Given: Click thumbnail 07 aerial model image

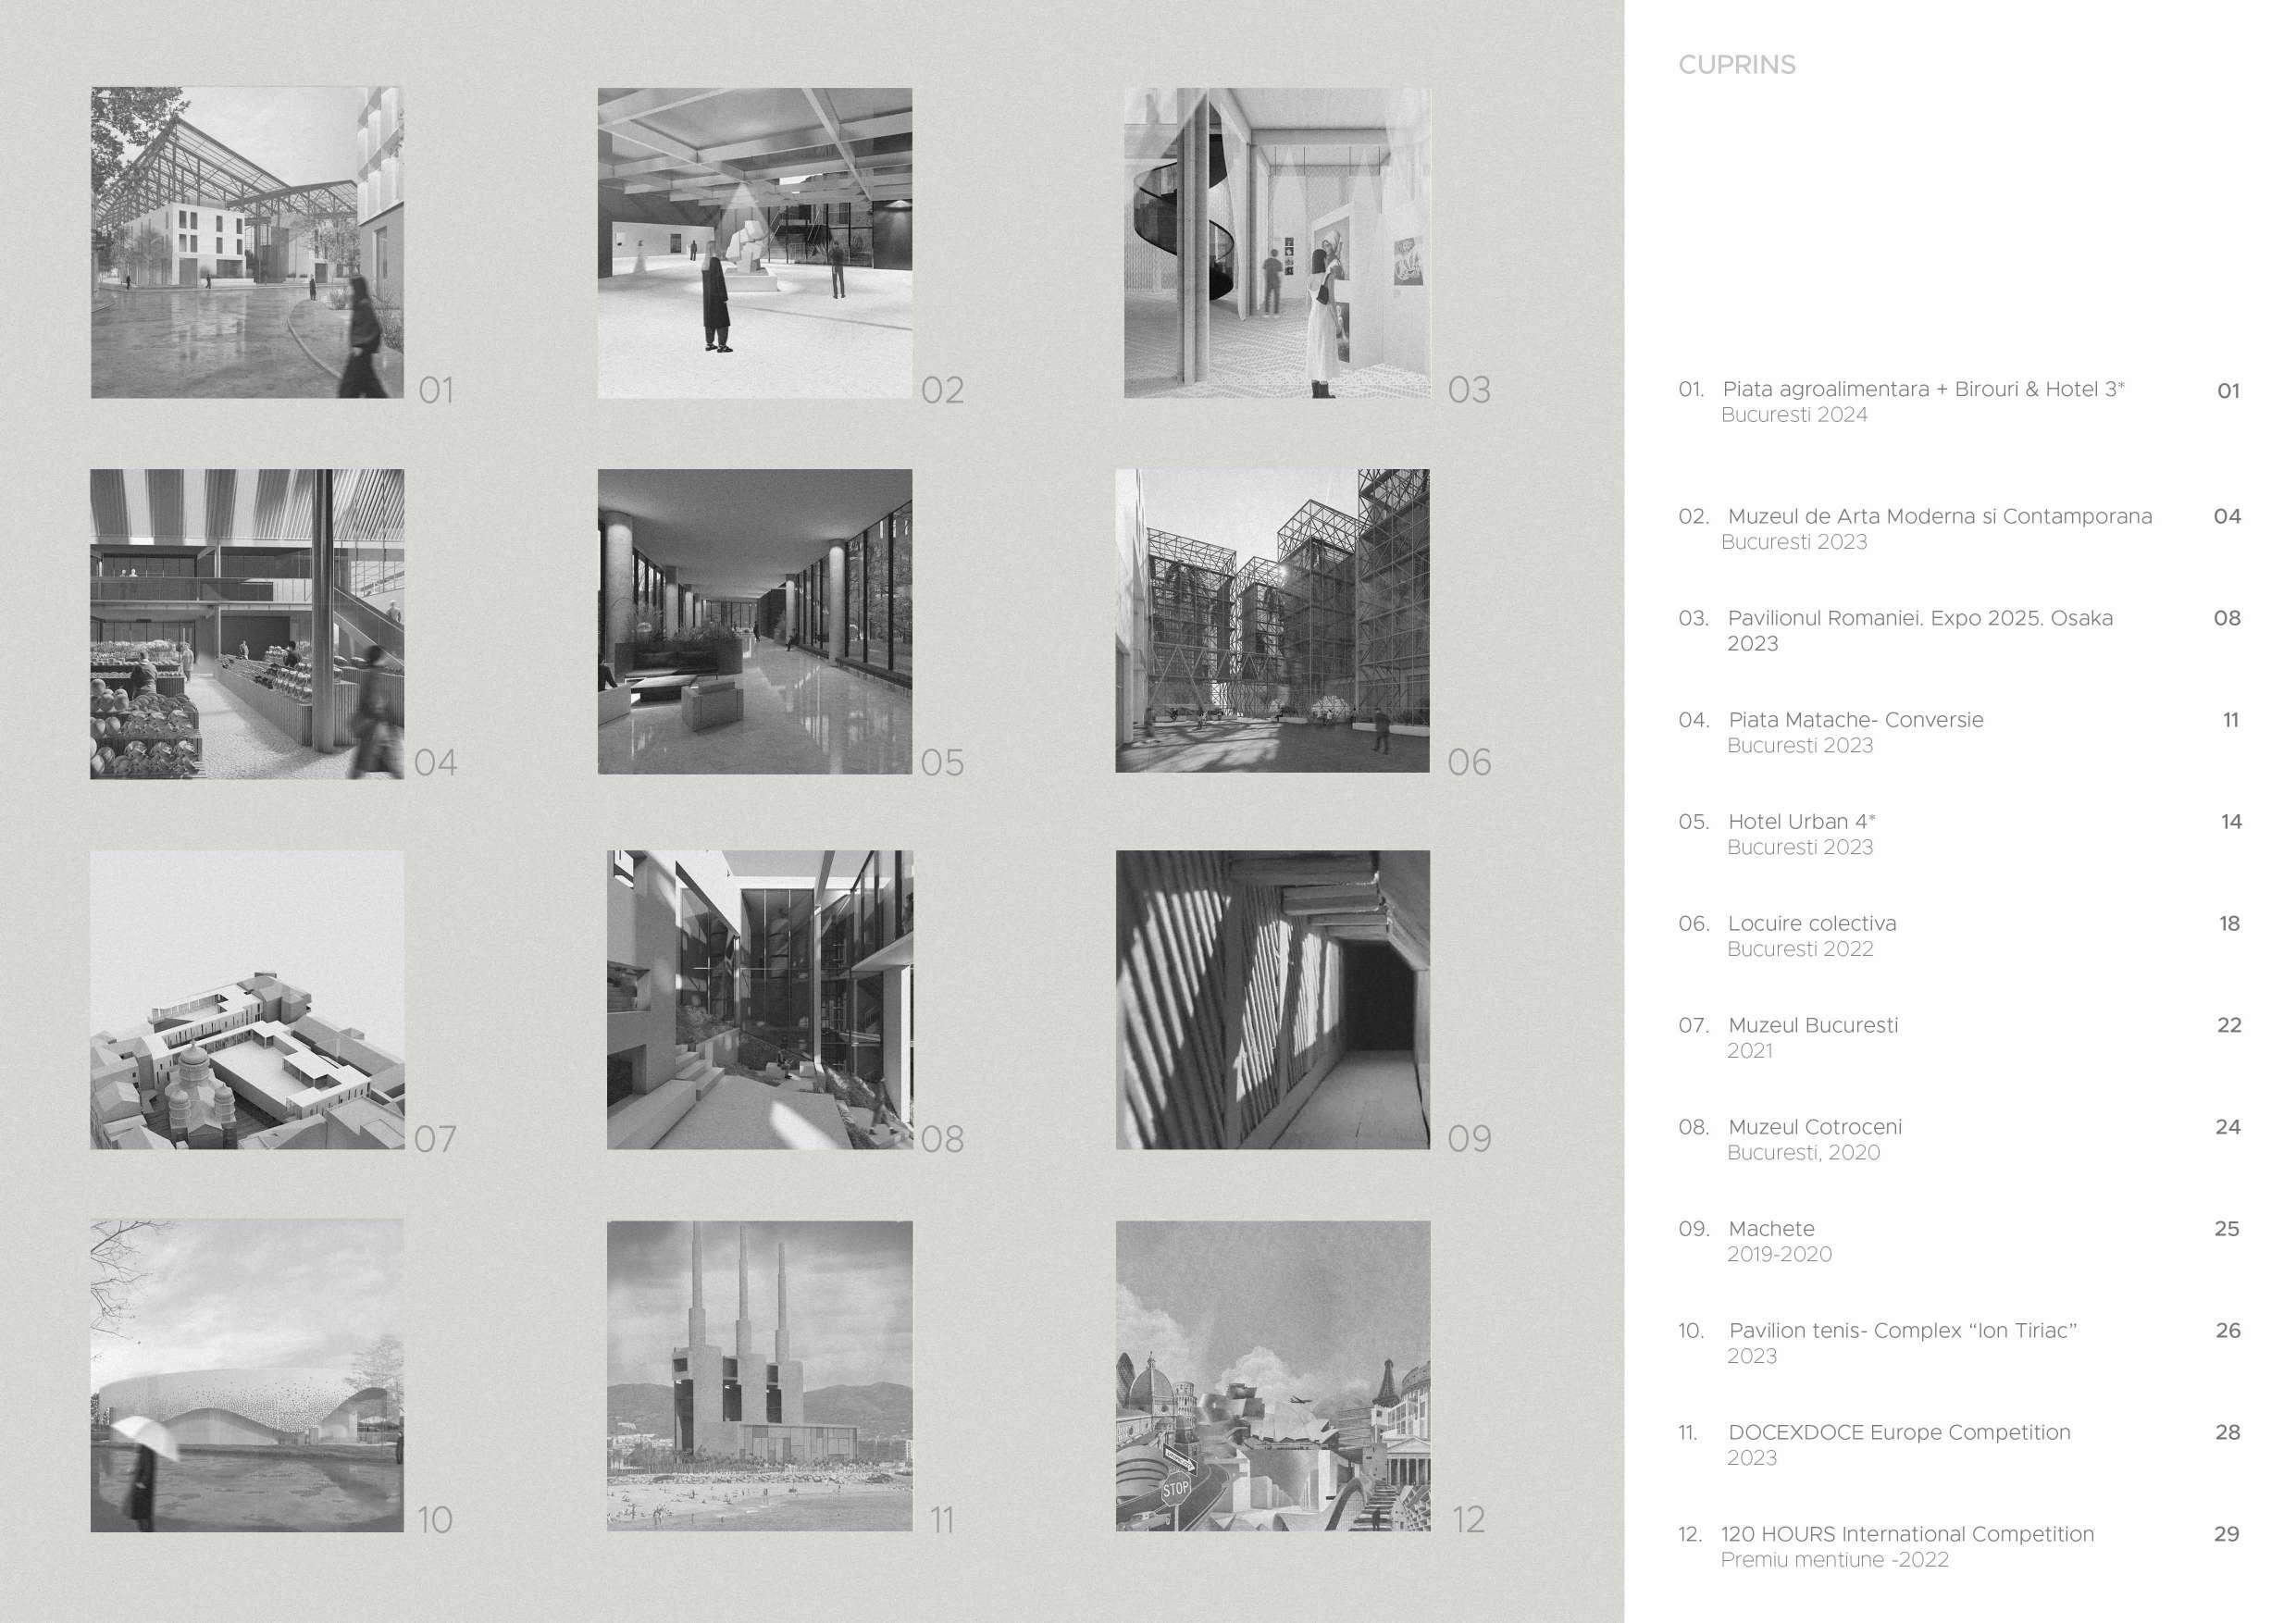Looking at the screenshot, I should (247, 1000).
